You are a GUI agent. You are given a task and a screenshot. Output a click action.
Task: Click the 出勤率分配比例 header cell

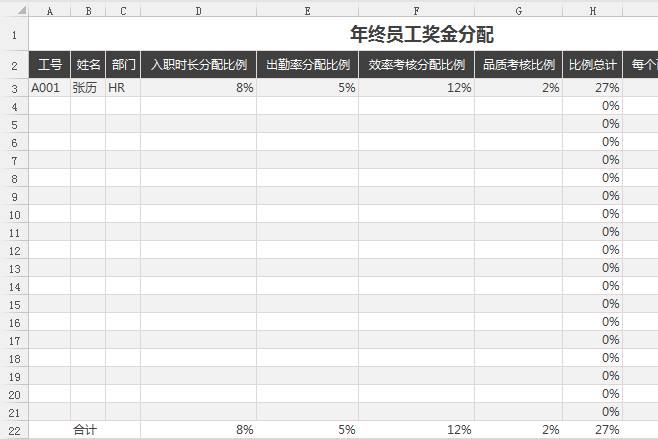coord(307,65)
